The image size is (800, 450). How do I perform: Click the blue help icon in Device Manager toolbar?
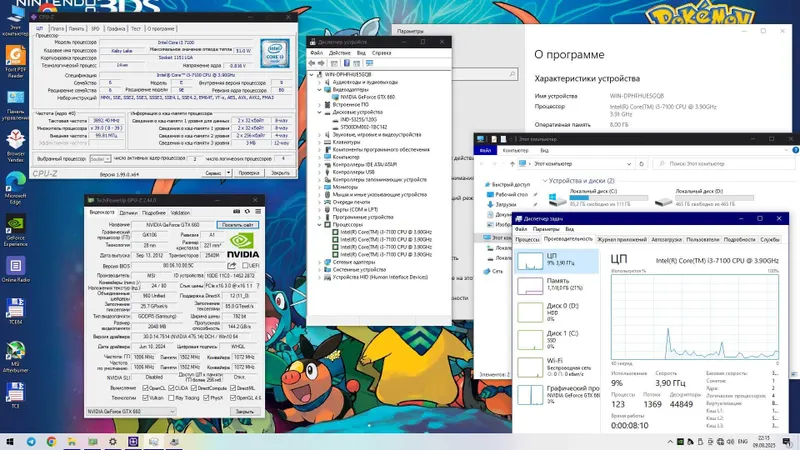click(346, 63)
